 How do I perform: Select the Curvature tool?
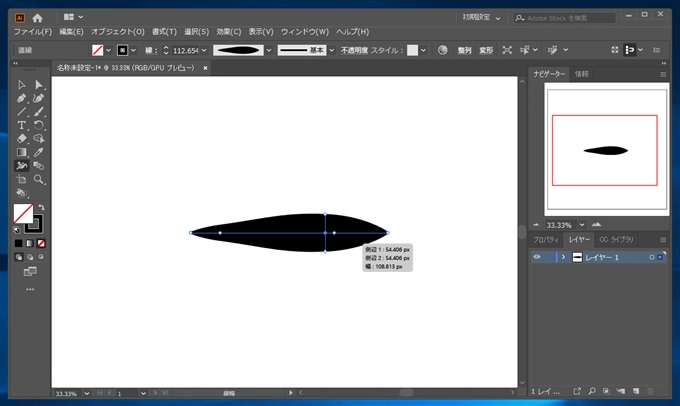(x=39, y=98)
